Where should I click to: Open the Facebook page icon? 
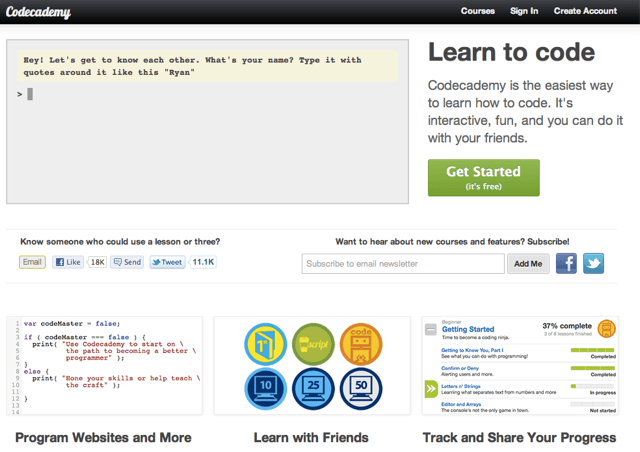tap(567, 263)
